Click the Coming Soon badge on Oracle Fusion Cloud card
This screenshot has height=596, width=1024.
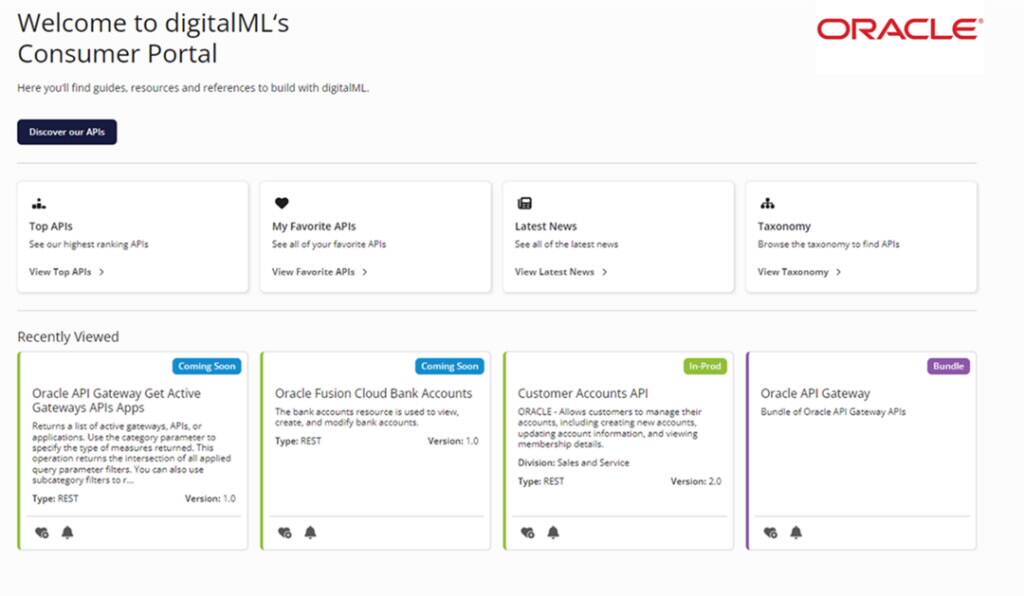point(449,366)
